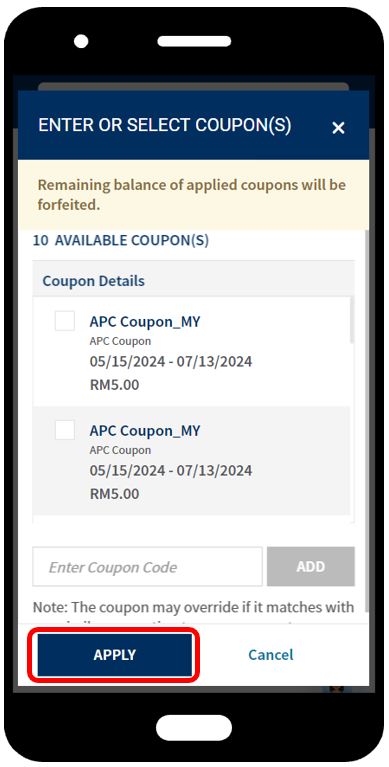Click the second coupon's RM5.00 amount
Image resolution: width=389 pixels, height=767 pixels.
click(x=114, y=494)
